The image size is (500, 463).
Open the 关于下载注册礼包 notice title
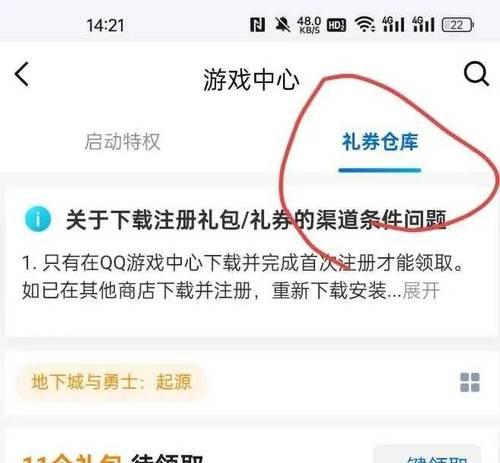pos(256,219)
